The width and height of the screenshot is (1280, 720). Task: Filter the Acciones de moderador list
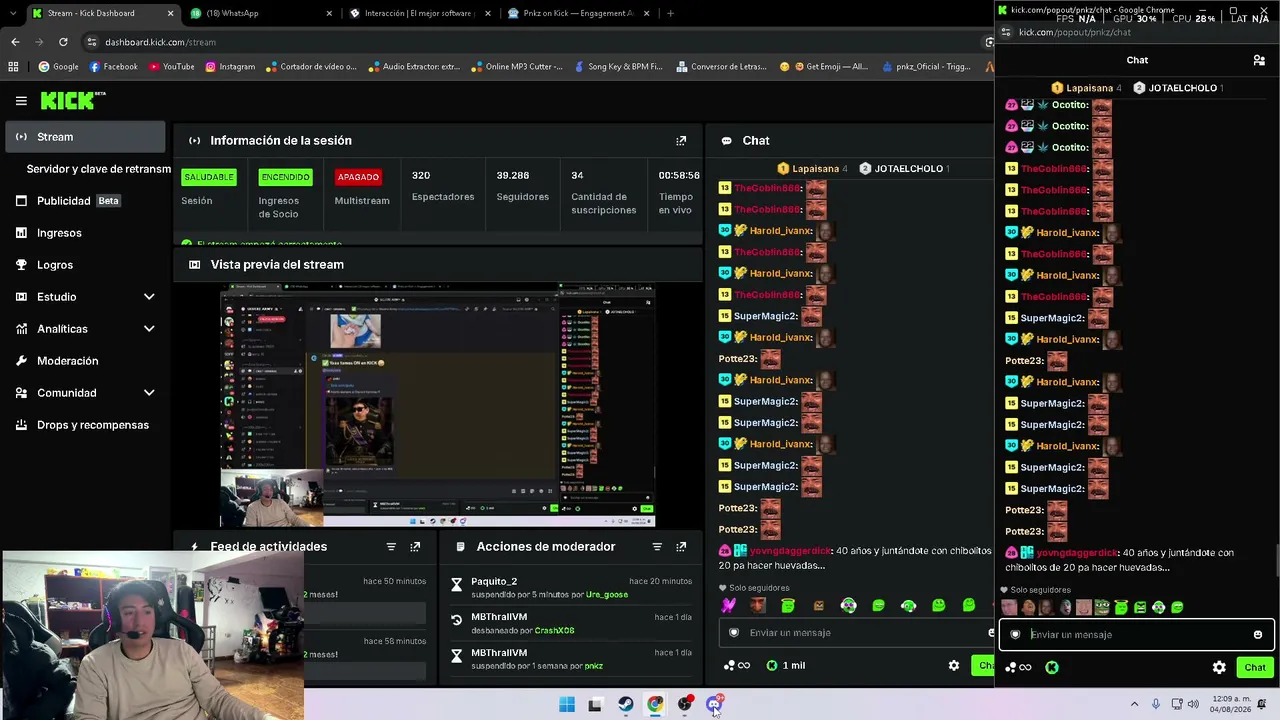click(657, 547)
